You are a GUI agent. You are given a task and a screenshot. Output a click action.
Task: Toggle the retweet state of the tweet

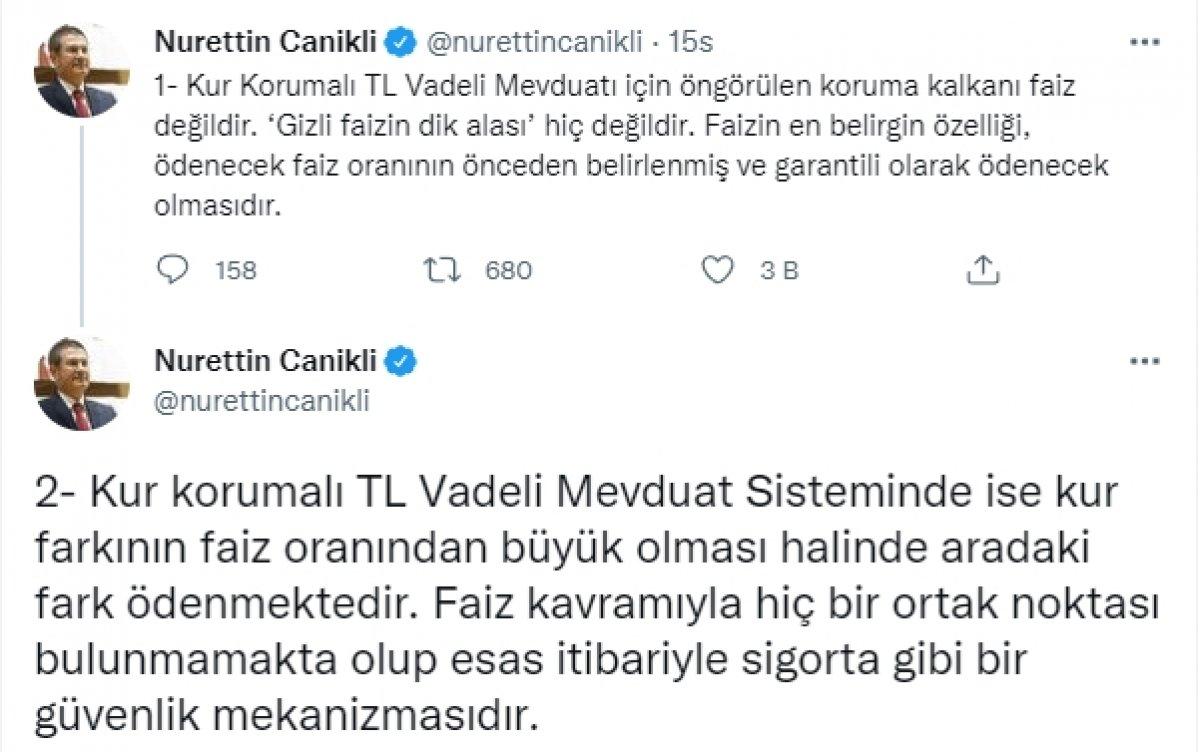[x=444, y=268]
